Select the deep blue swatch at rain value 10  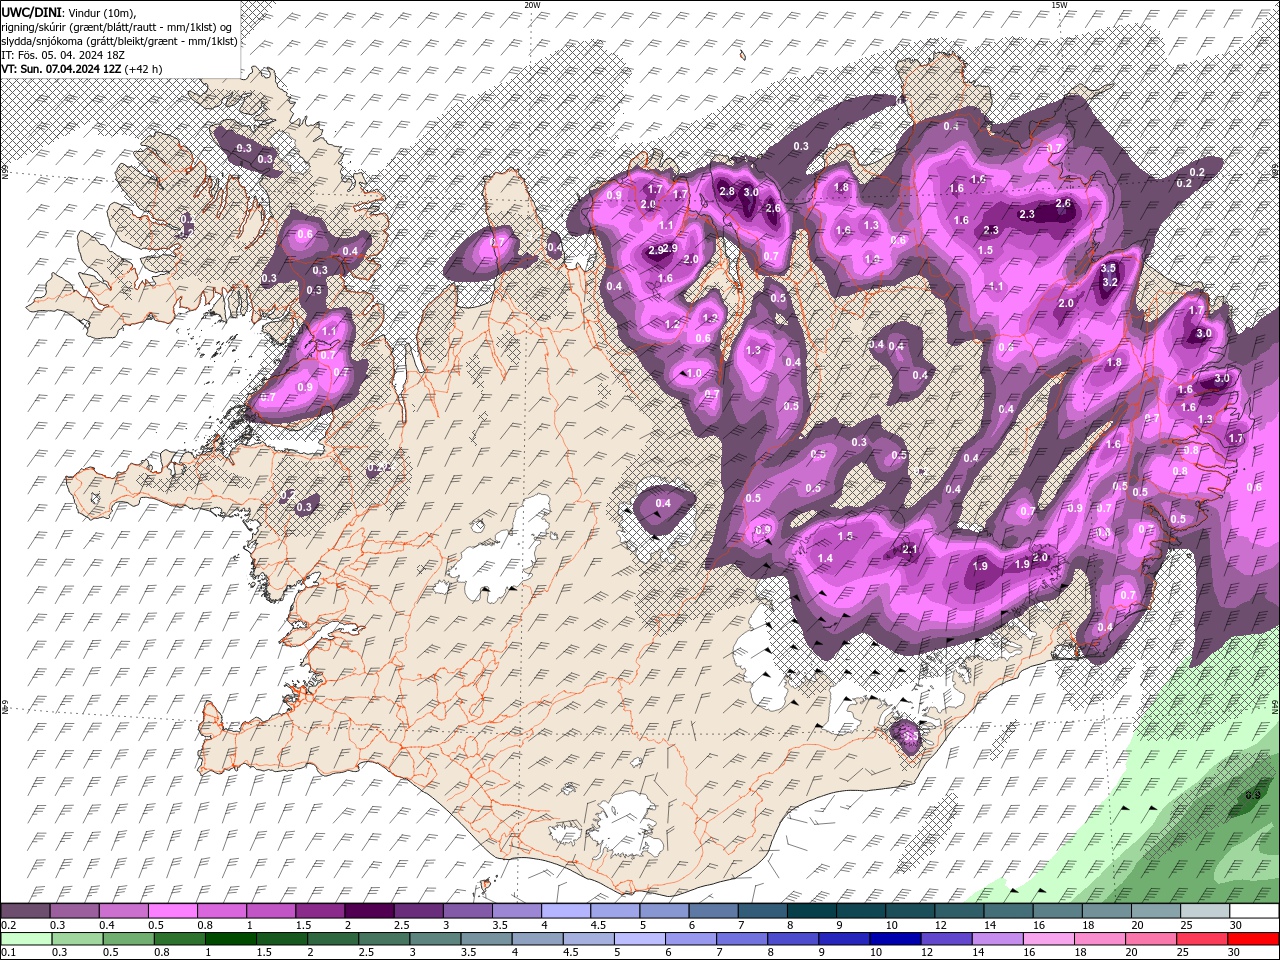(x=895, y=939)
